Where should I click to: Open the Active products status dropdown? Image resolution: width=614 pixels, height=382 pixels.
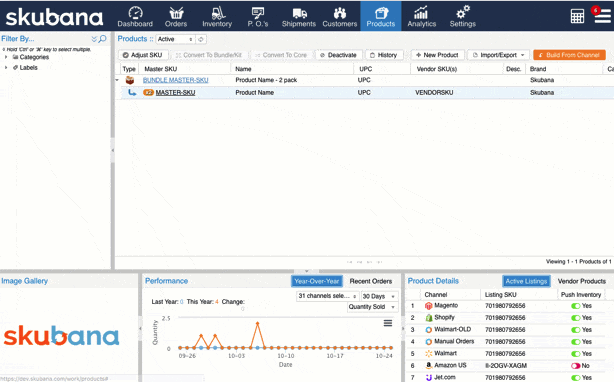click(x=175, y=39)
